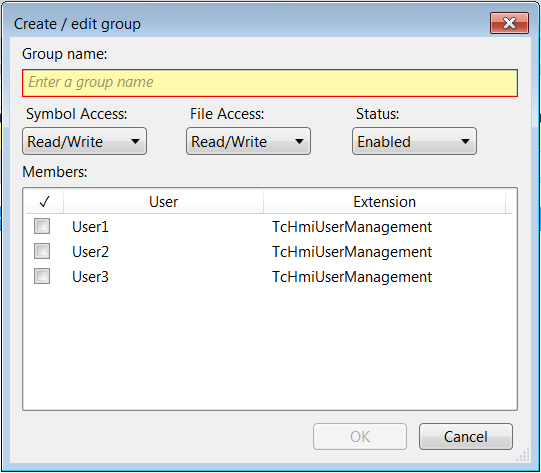Viewport: 541px width, 473px height.
Task: Open the Status dropdown showing Enabled
Action: 414,141
